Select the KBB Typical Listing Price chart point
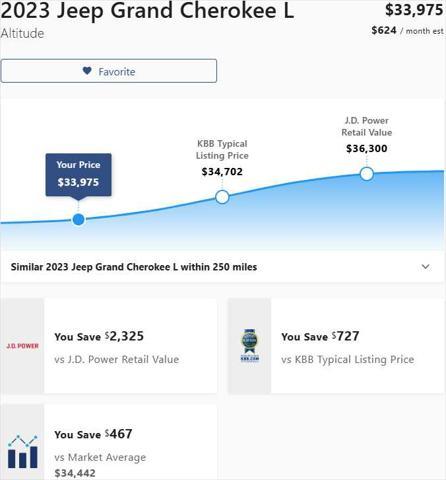 [222, 197]
